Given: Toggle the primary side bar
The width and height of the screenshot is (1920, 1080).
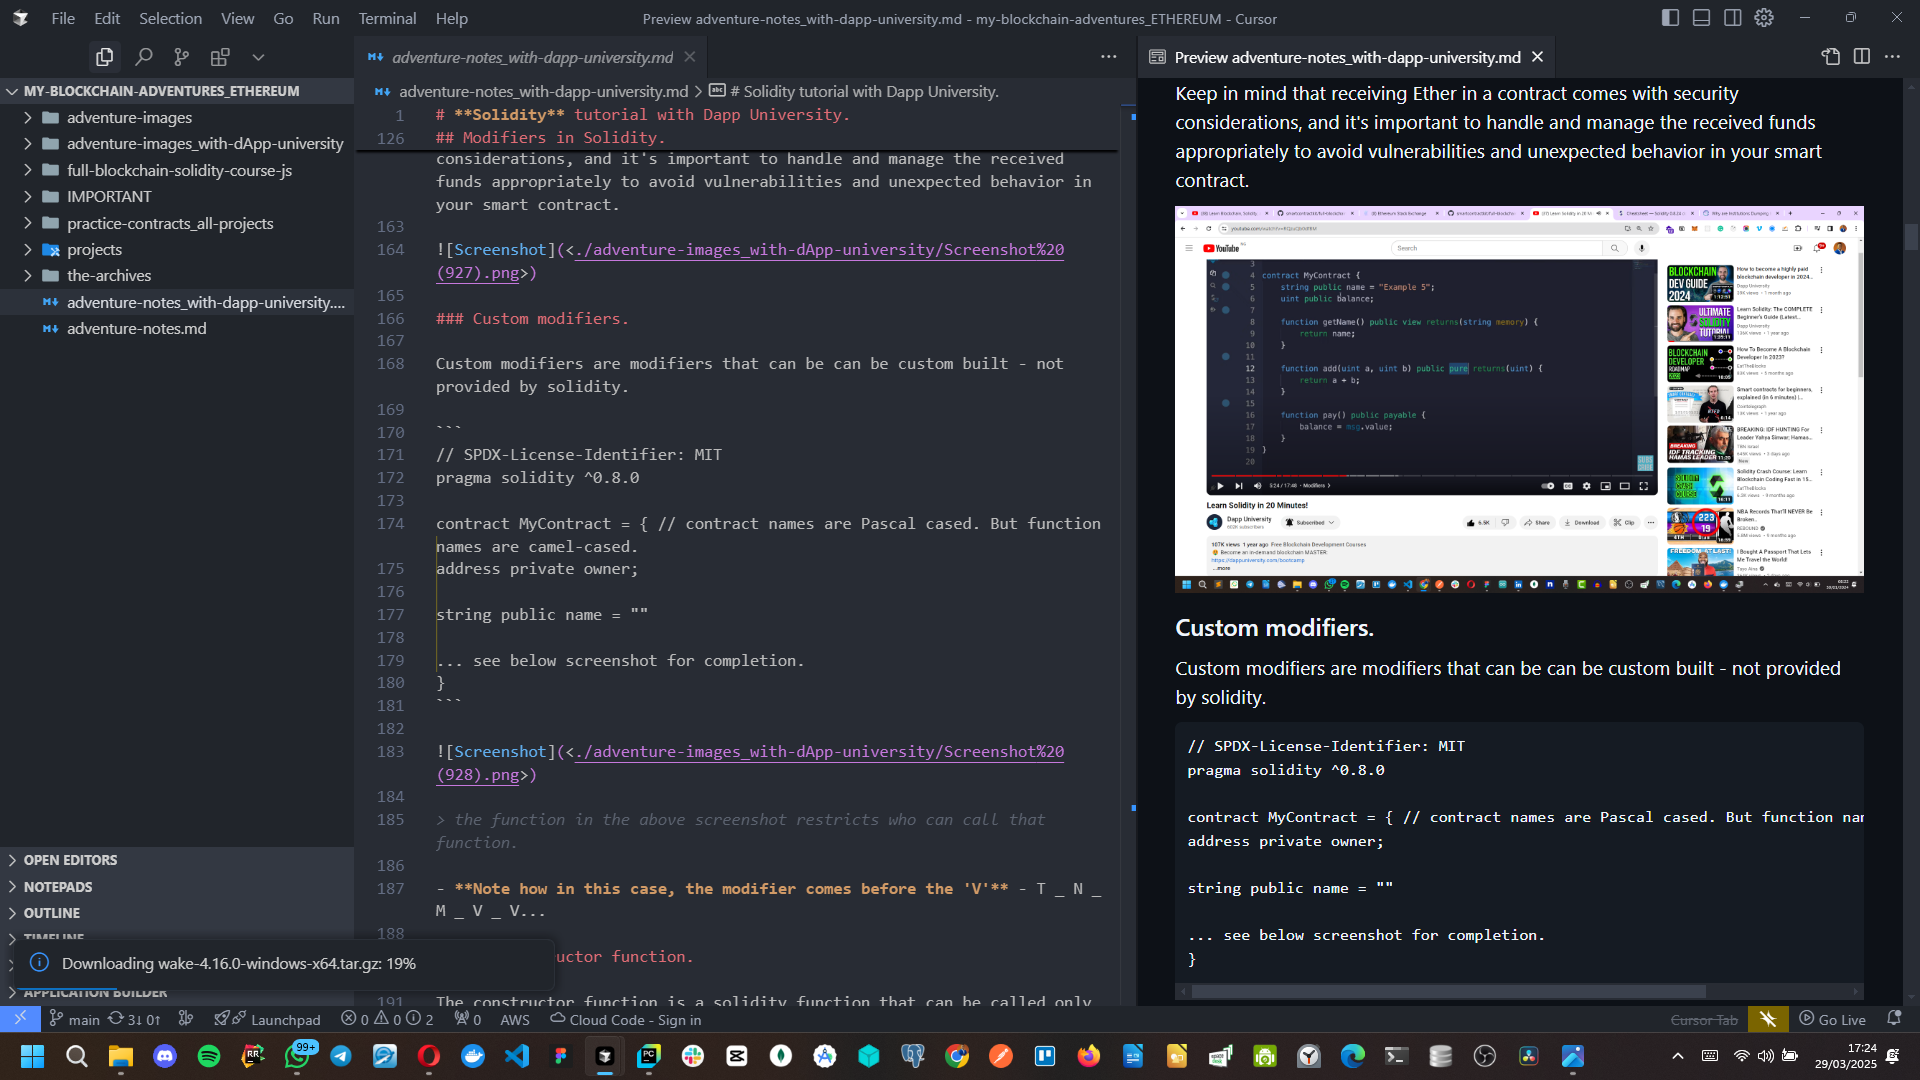Looking at the screenshot, I should pyautogui.click(x=1670, y=18).
